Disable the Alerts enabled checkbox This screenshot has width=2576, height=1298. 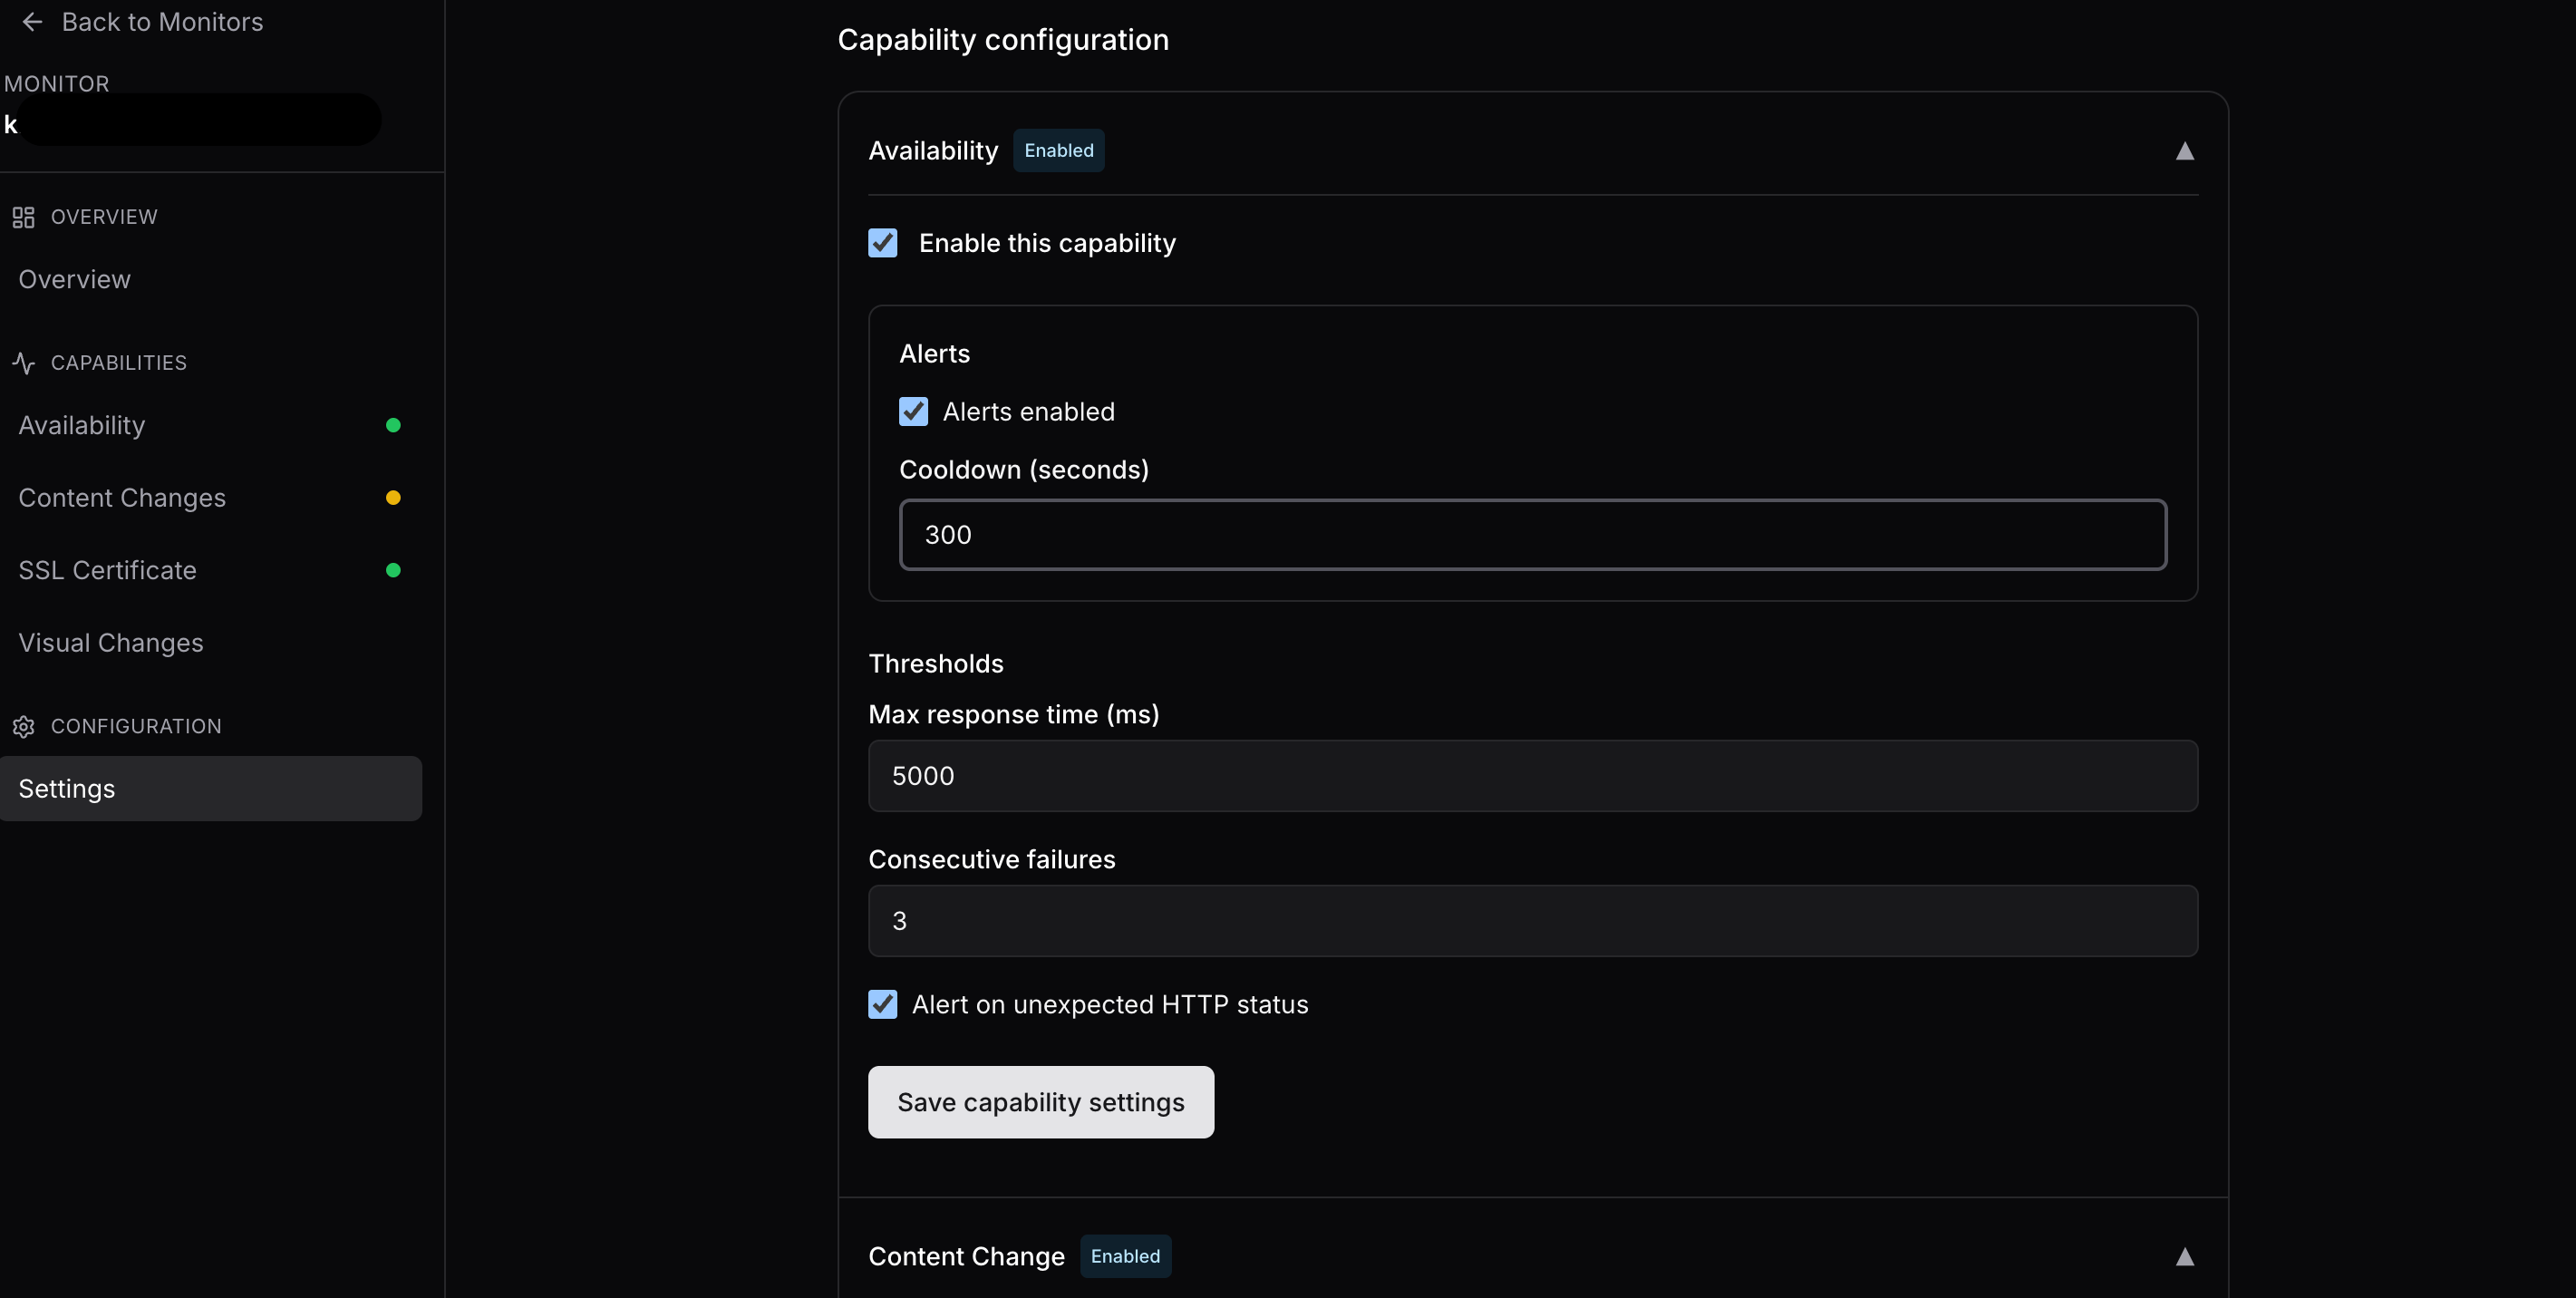click(912, 411)
